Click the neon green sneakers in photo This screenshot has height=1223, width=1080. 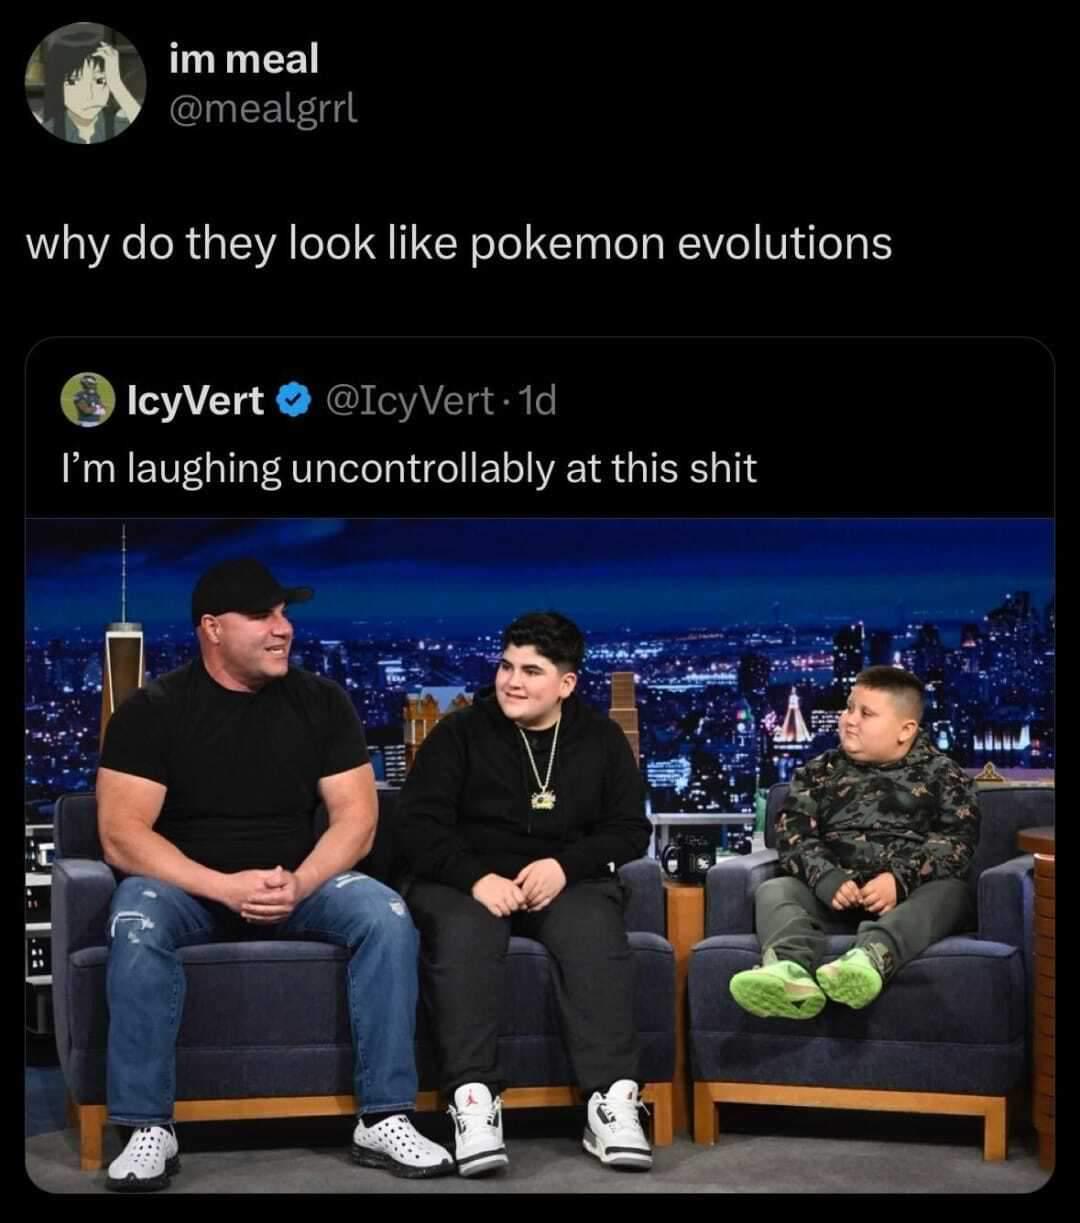click(808, 981)
